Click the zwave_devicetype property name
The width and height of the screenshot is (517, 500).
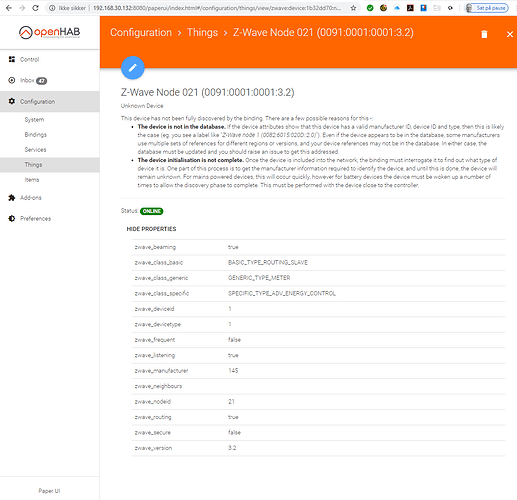click(x=158, y=324)
